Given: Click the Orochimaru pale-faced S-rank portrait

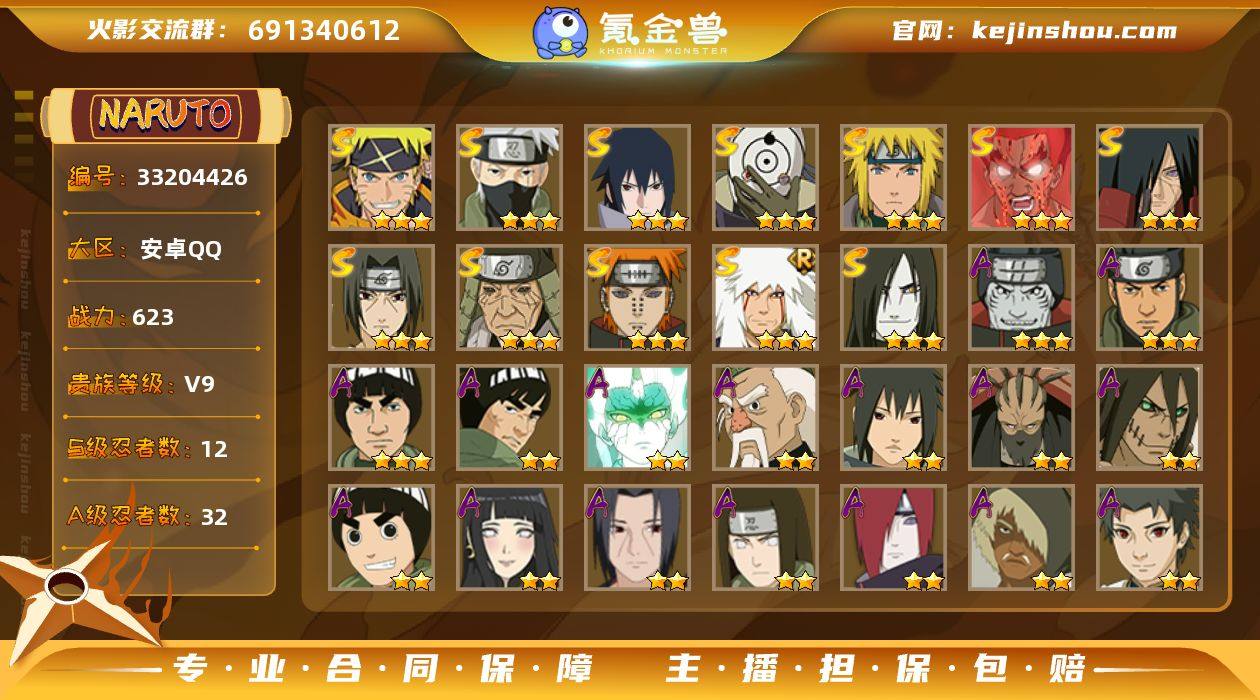Looking at the screenshot, I should (893, 298).
